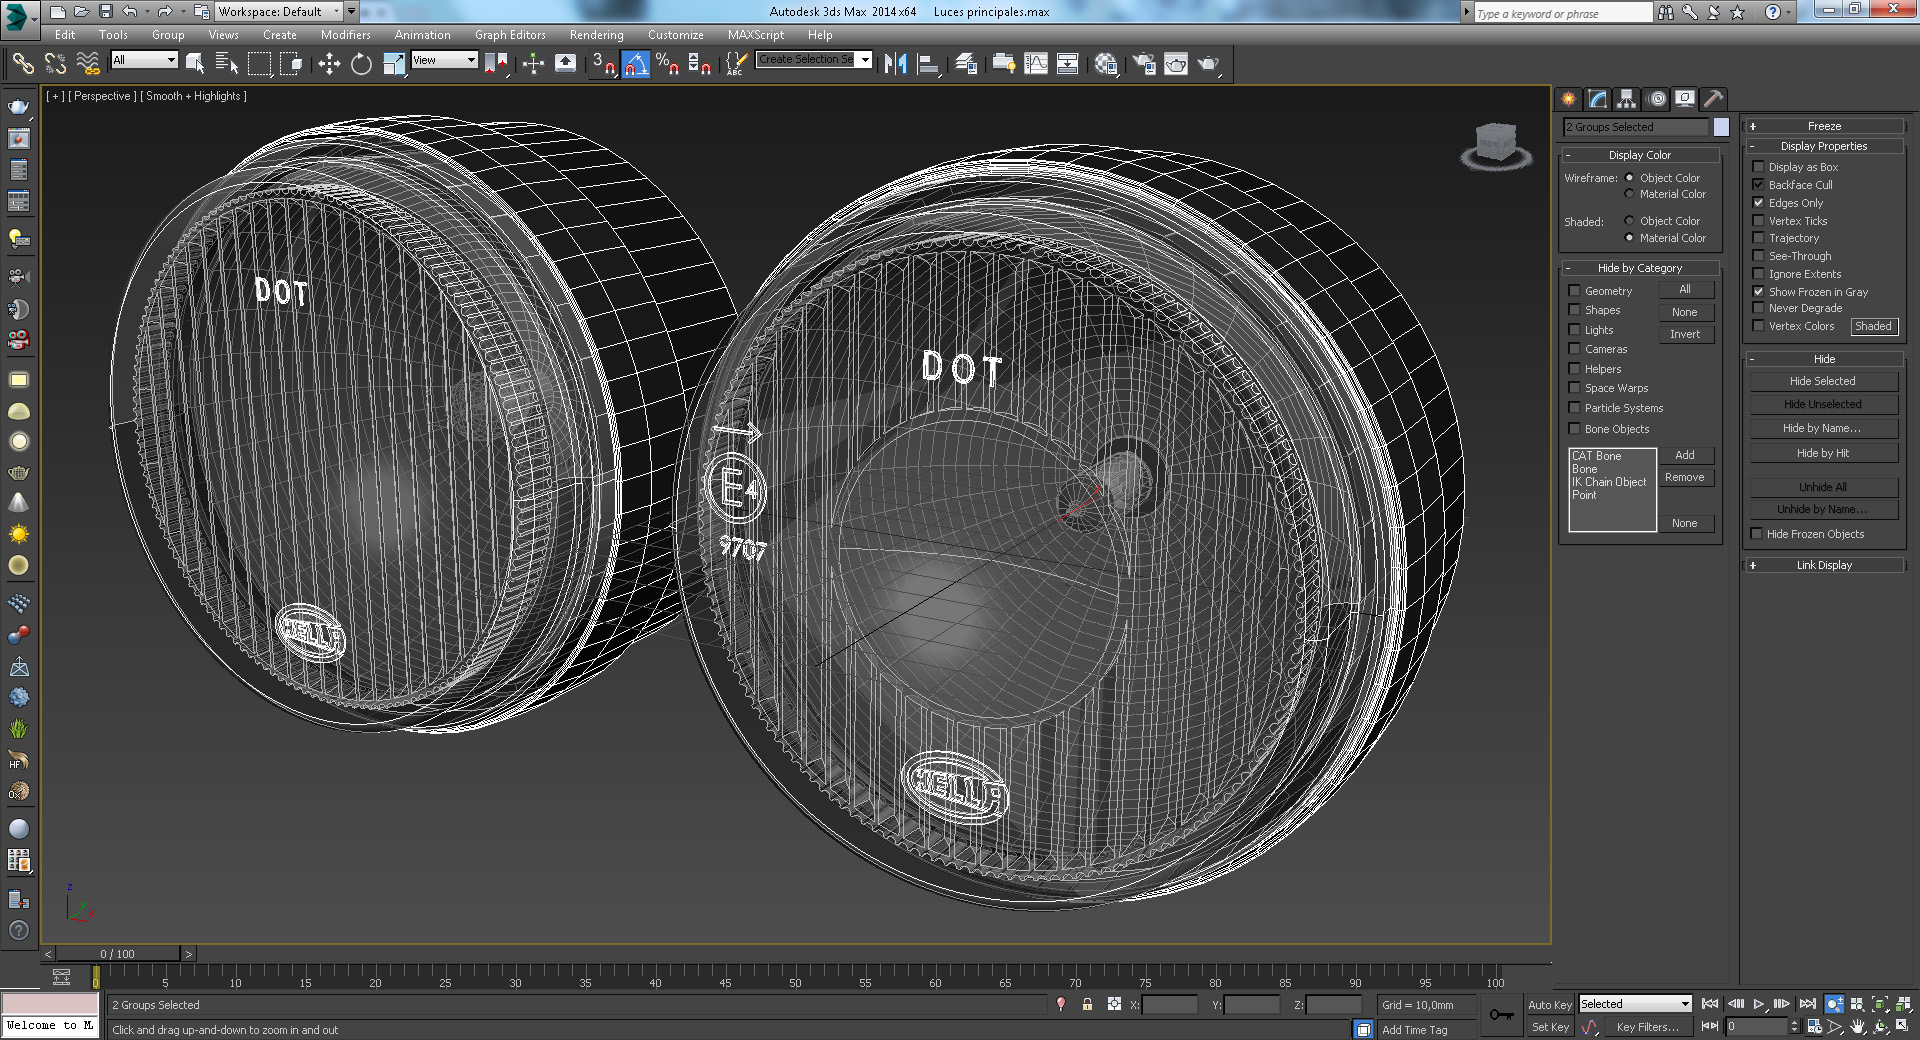This screenshot has height=1040, width=1920.
Task: Click the 0 / 100 time slider
Action: pyautogui.click(x=118, y=954)
